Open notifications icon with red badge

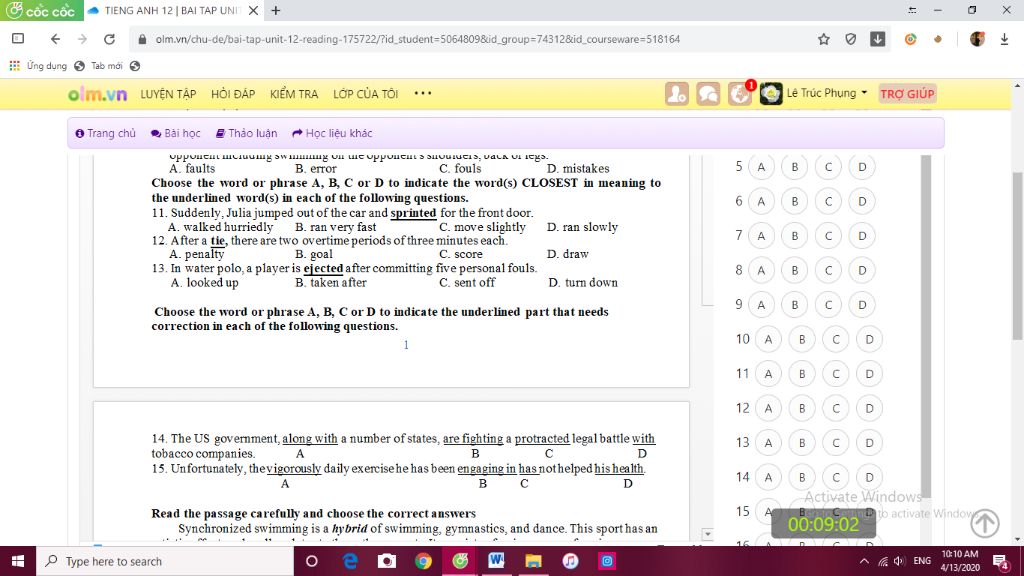tap(740, 94)
